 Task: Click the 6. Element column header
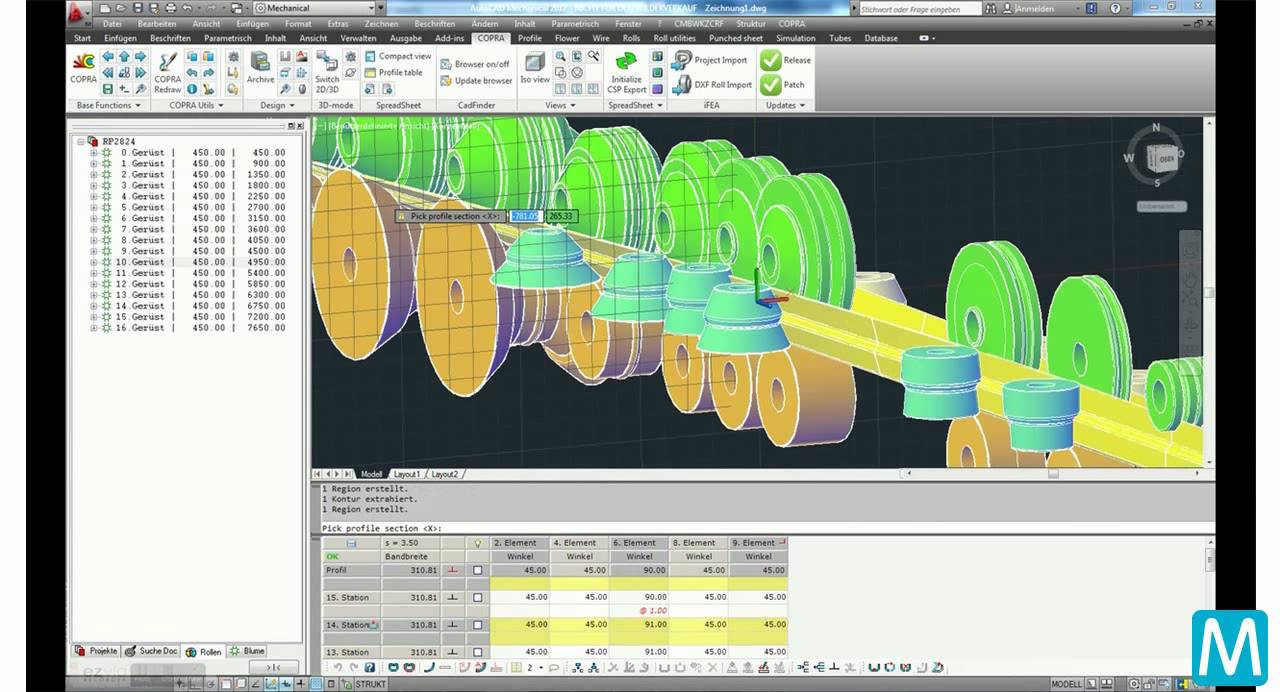639,543
